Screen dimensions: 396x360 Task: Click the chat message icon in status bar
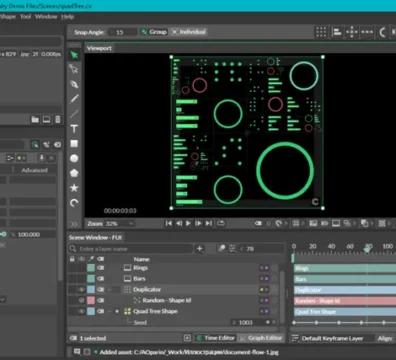point(77,352)
